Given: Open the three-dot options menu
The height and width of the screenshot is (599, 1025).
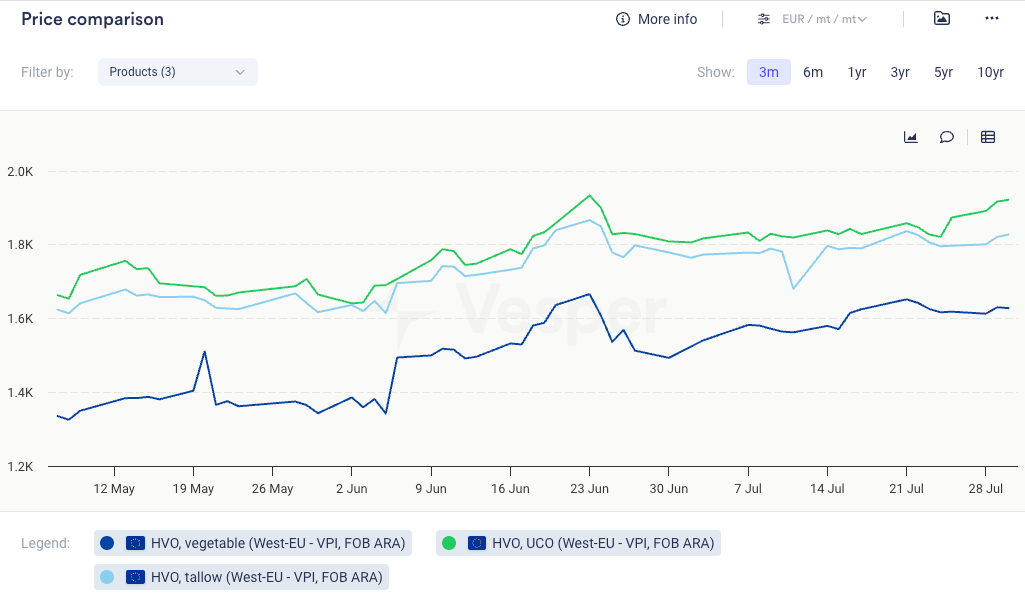Looking at the screenshot, I should tap(992, 19).
